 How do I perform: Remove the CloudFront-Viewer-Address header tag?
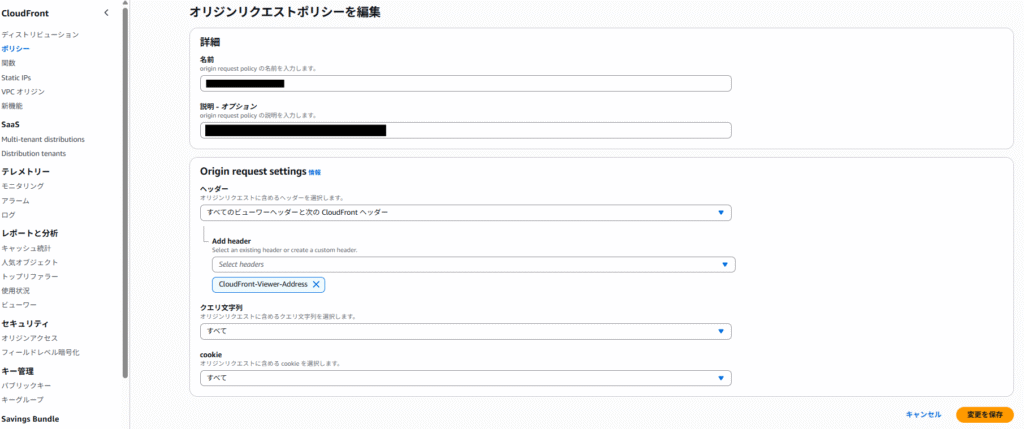[x=316, y=285]
